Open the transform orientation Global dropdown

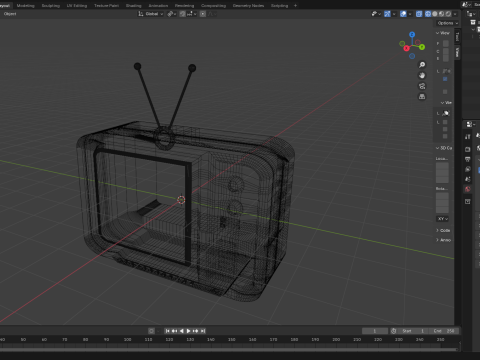tap(151, 14)
